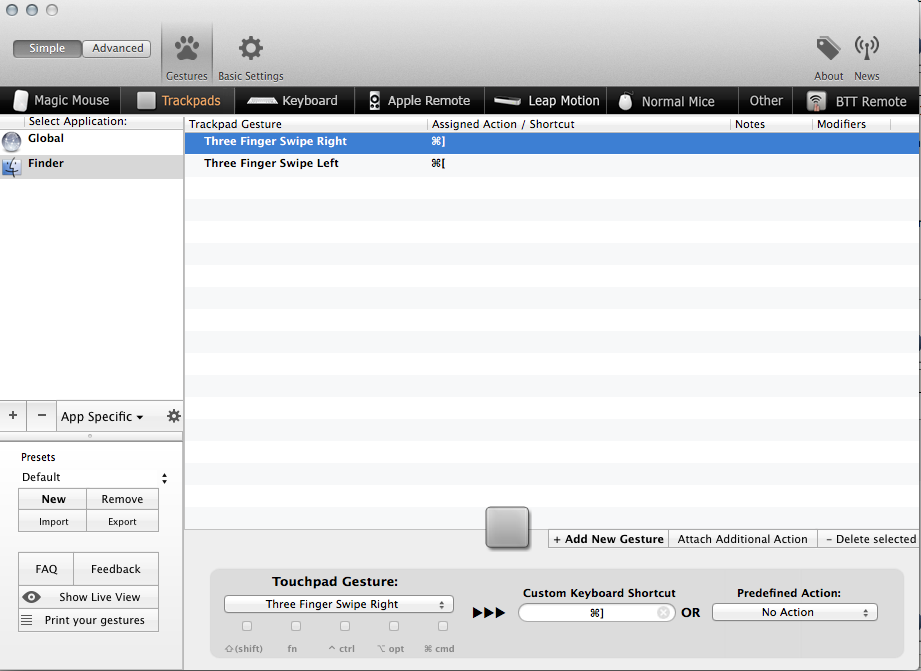This screenshot has width=921, height=671.
Task: Click Print your gestures button
Action: click(89, 620)
